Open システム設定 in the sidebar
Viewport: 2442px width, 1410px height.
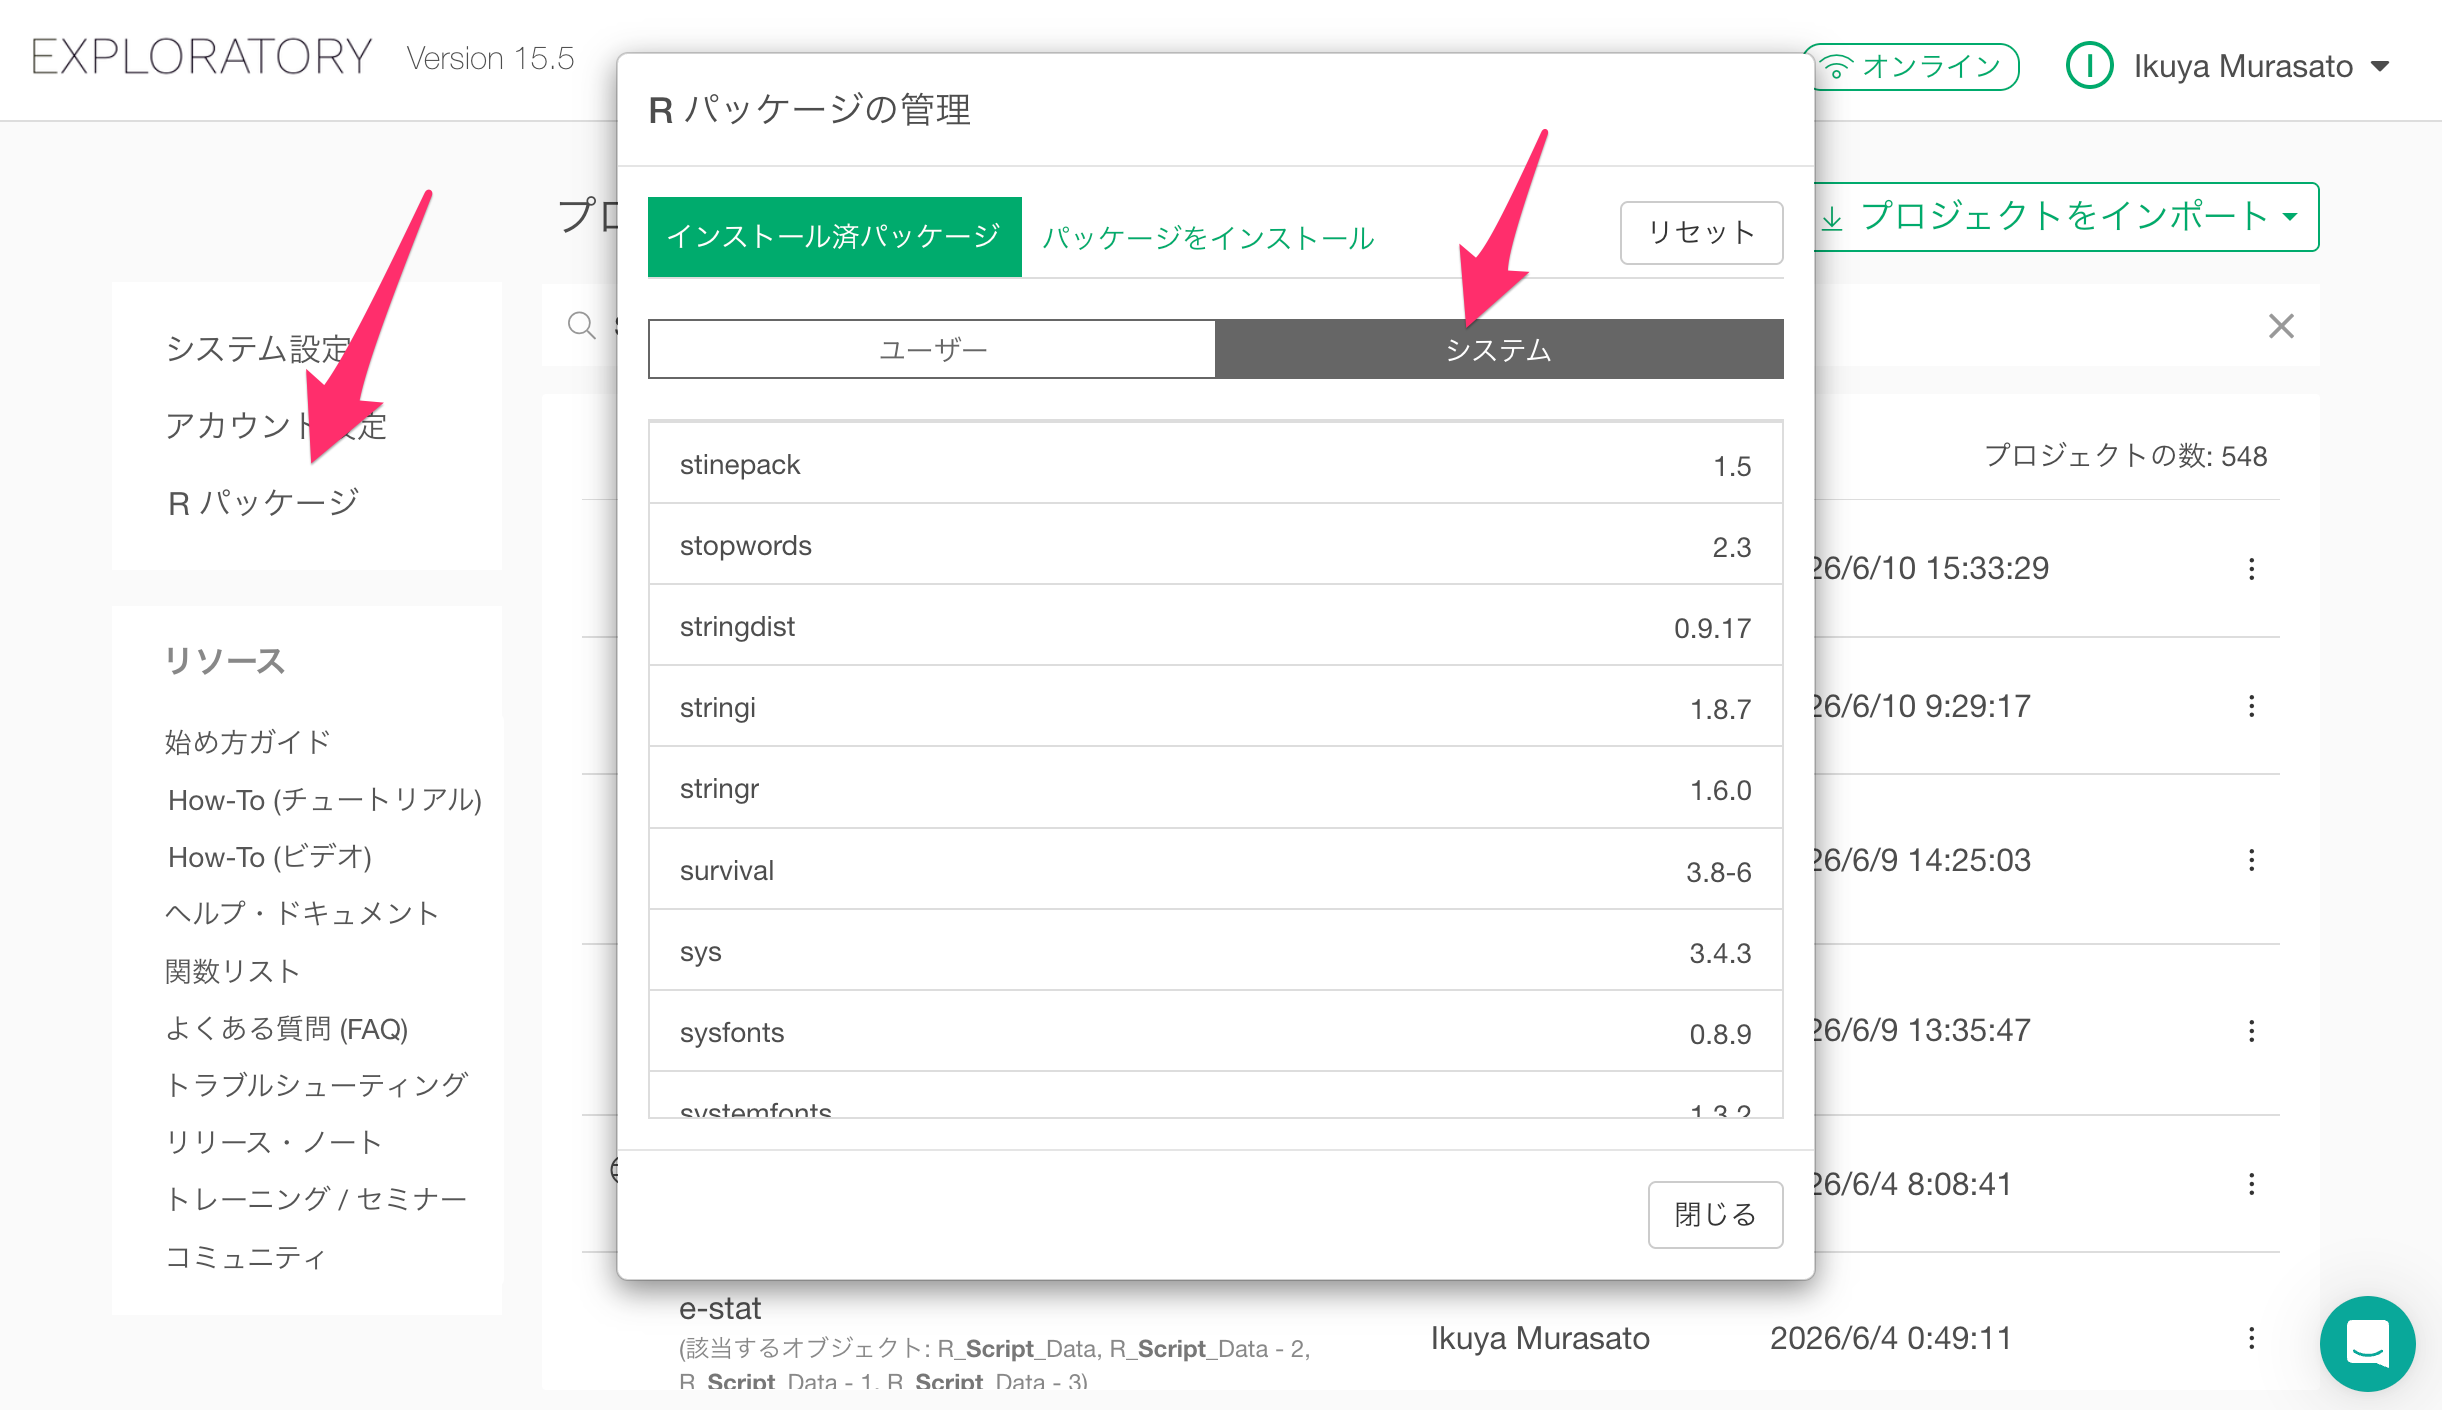(258, 348)
